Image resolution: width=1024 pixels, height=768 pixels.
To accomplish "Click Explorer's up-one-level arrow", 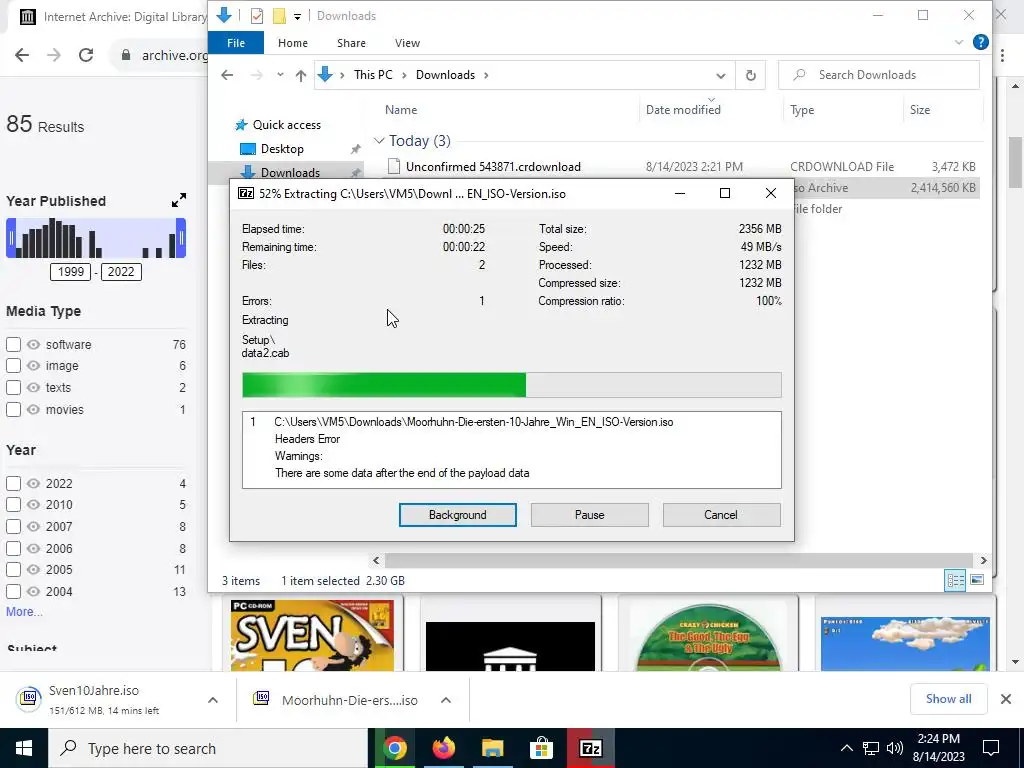I will [x=300, y=75].
